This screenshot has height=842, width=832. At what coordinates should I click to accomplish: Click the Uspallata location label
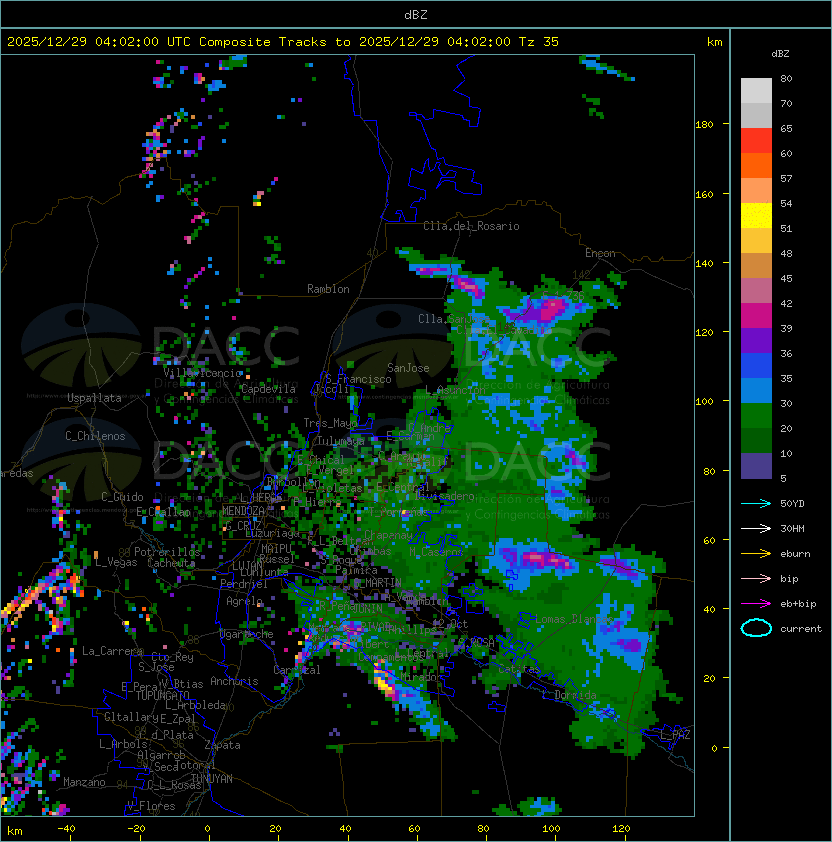pyautogui.click(x=95, y=398)
